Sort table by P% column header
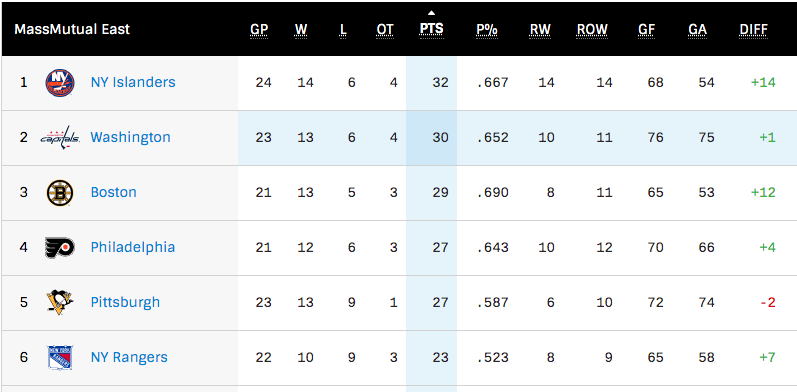 coord(486,29)
